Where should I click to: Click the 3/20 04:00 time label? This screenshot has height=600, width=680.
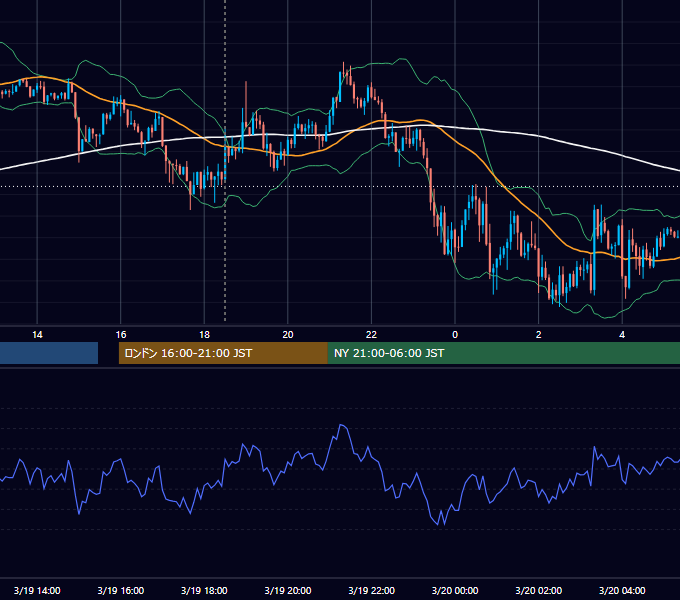(622, 590)
